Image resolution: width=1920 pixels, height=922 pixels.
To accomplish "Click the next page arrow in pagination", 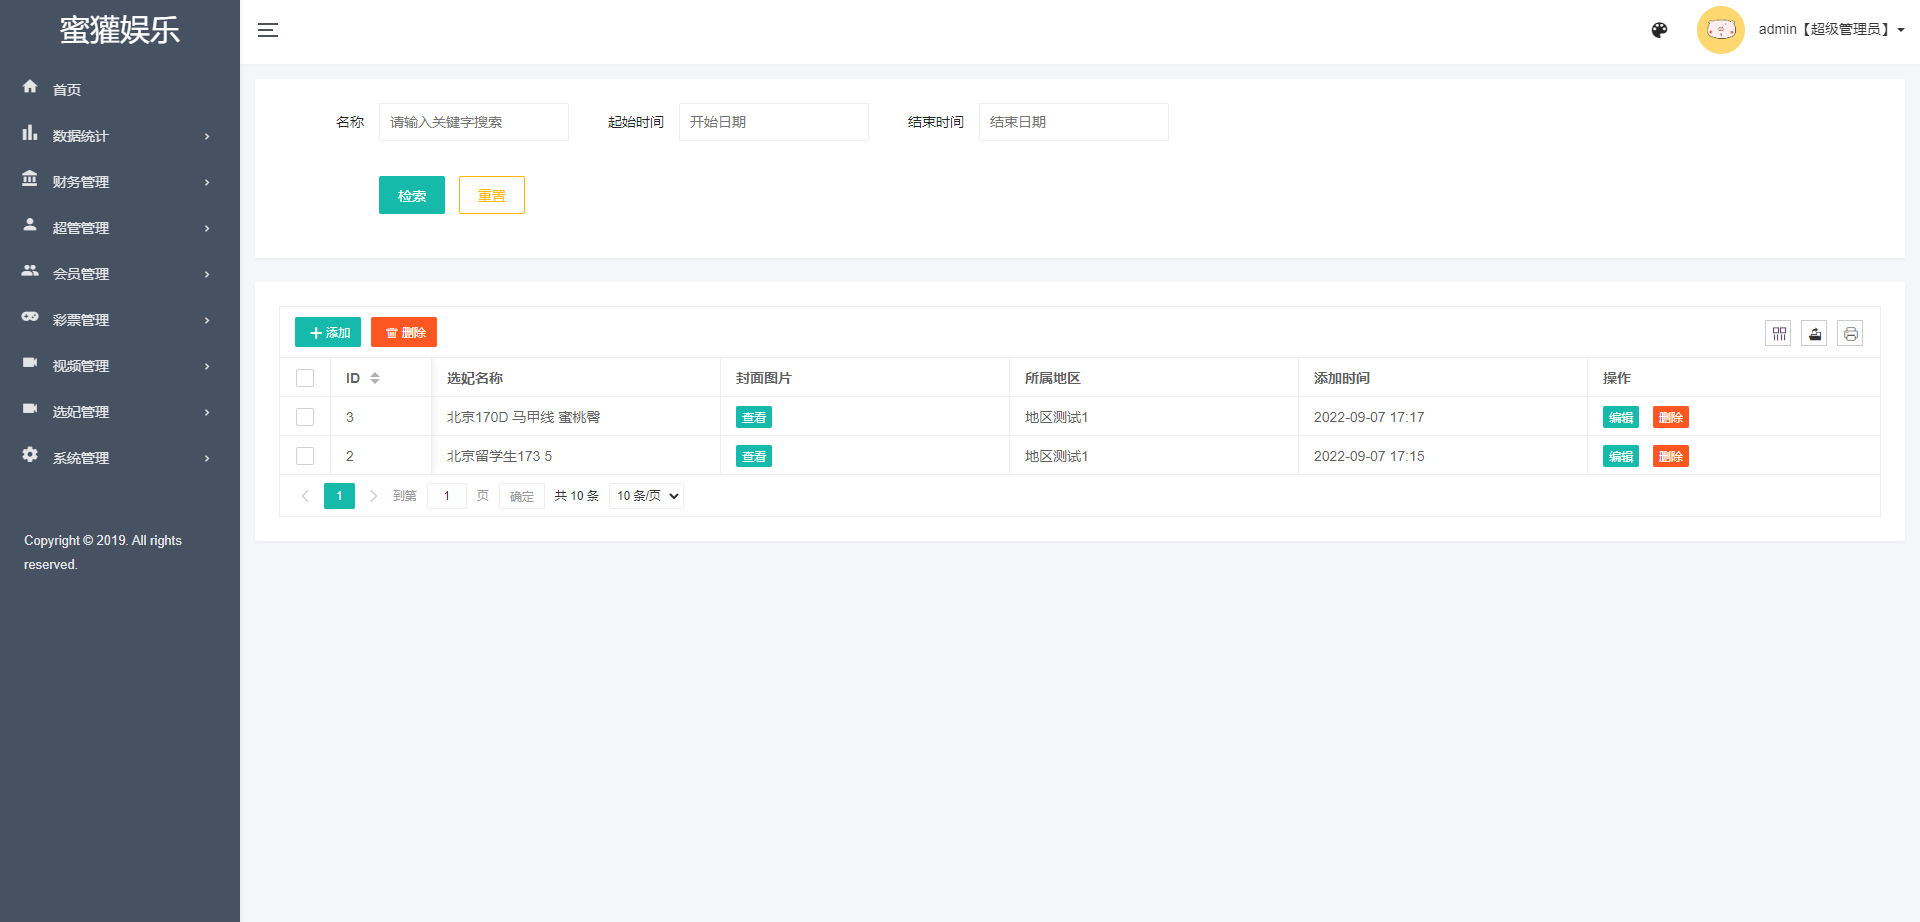I will point(374,496).
